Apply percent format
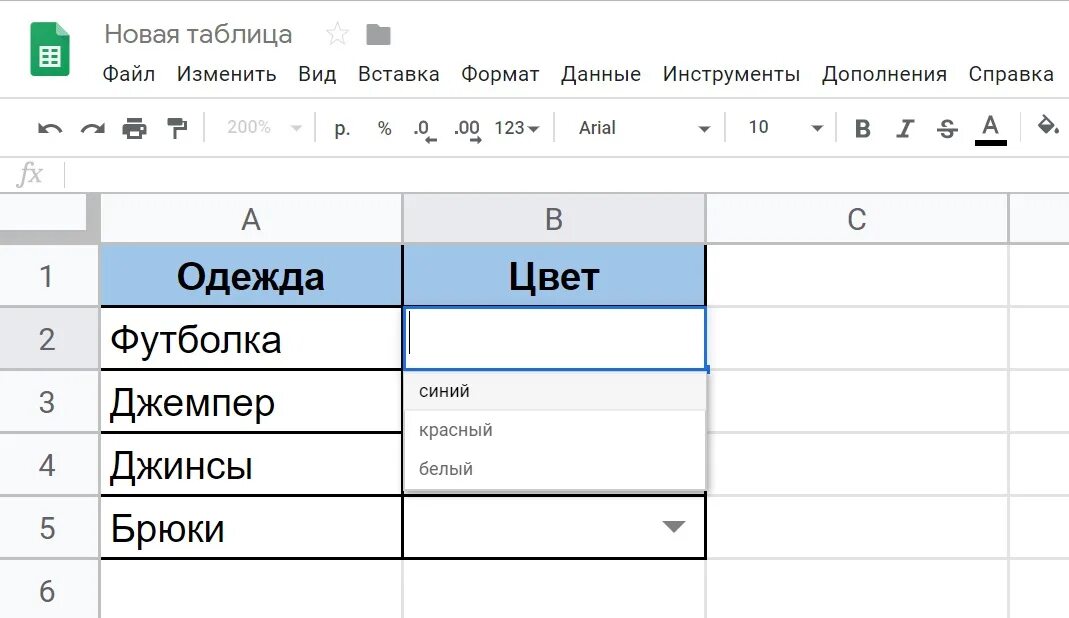This screenshot has width=1069, height=618. coord(385,128)
